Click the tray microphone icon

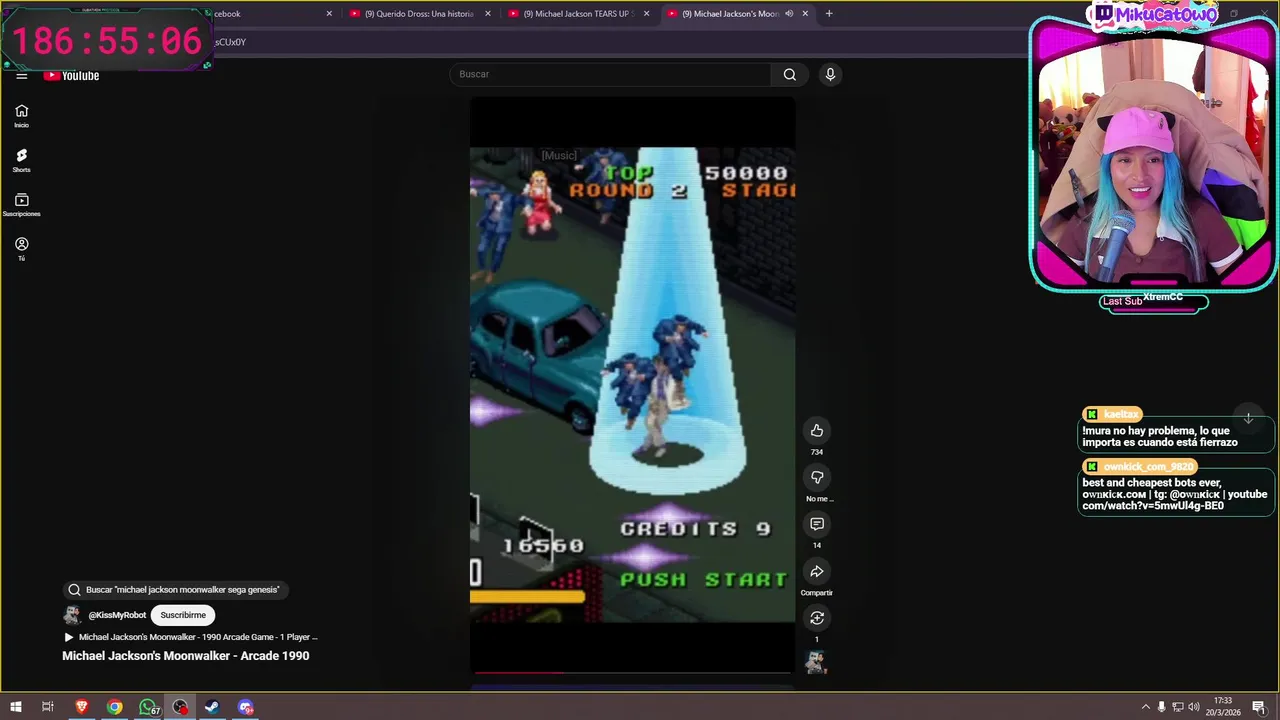click(1161, 707)
